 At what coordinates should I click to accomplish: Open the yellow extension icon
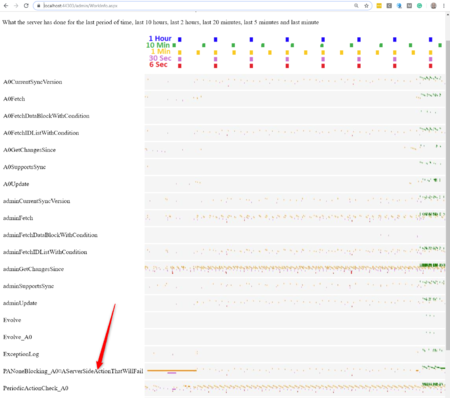point(379,6)
